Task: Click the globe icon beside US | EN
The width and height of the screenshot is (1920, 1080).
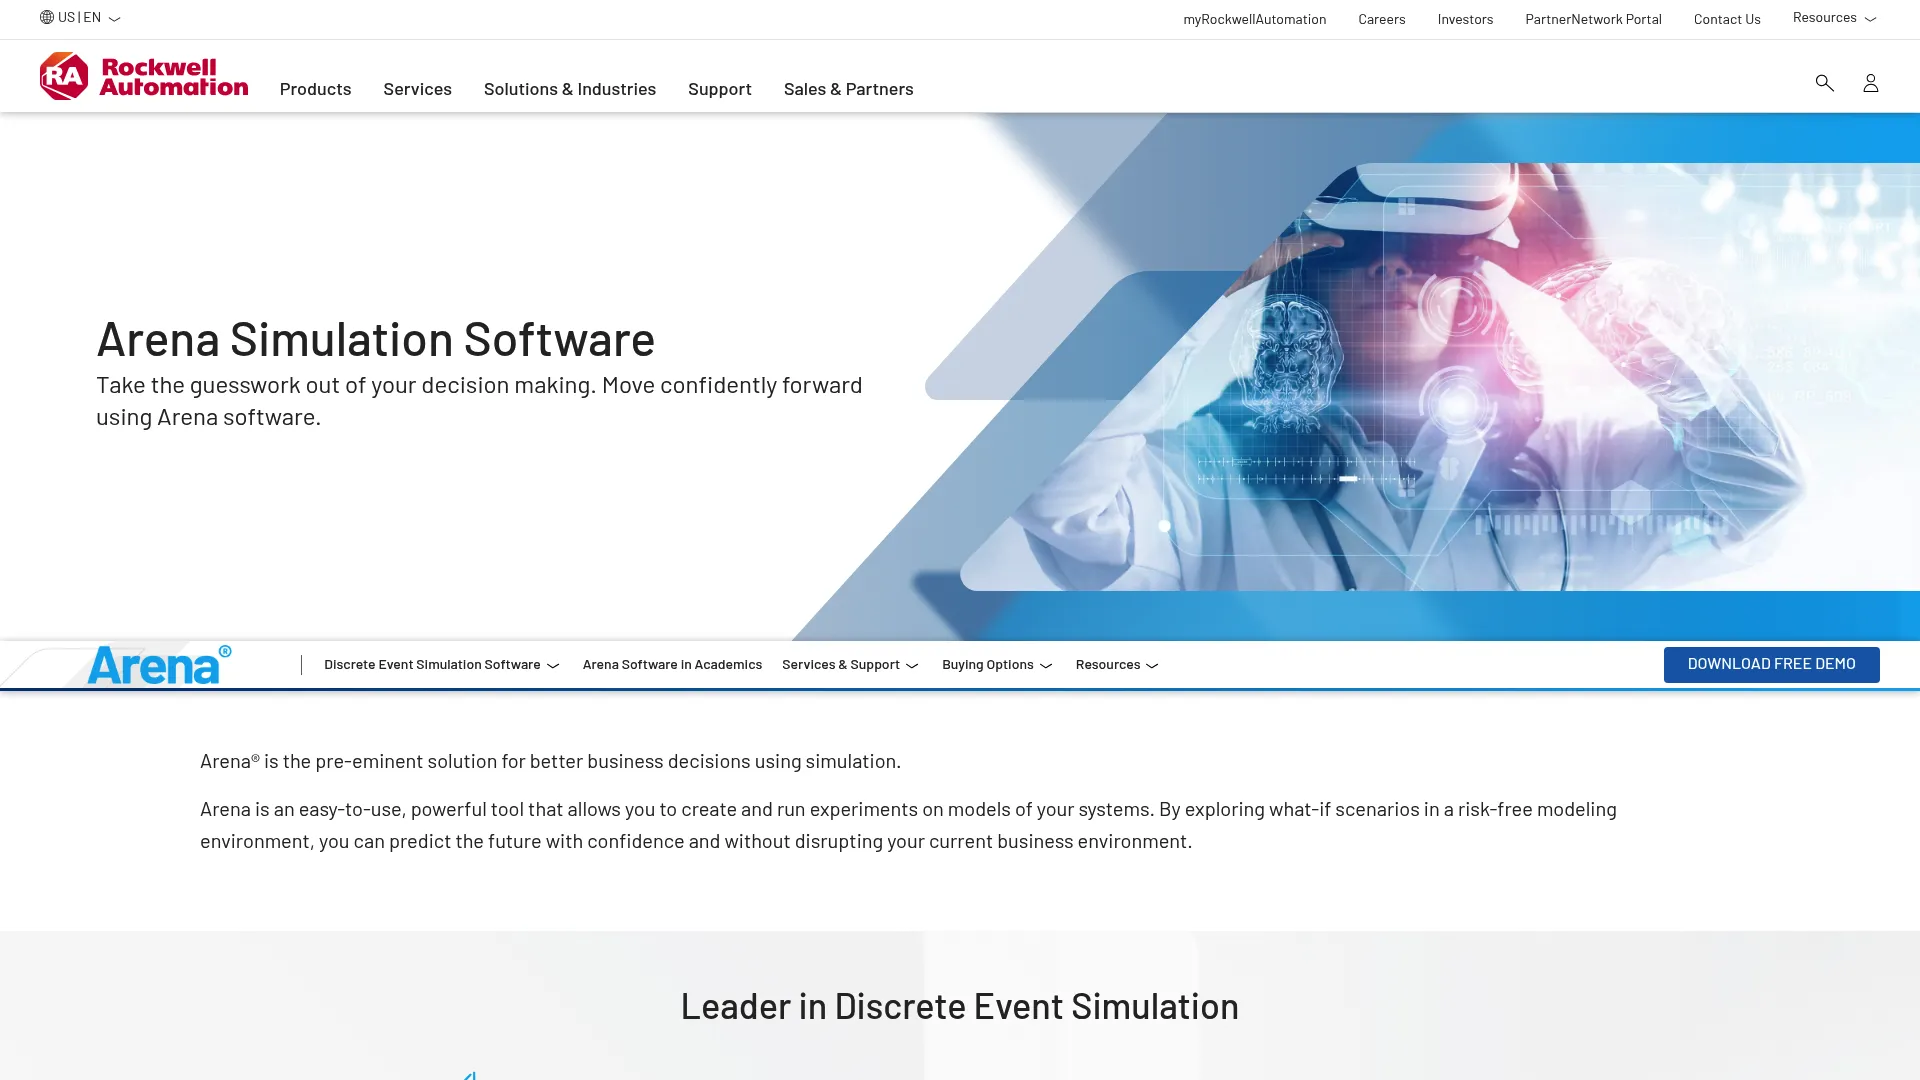Action: pos(47,17)
